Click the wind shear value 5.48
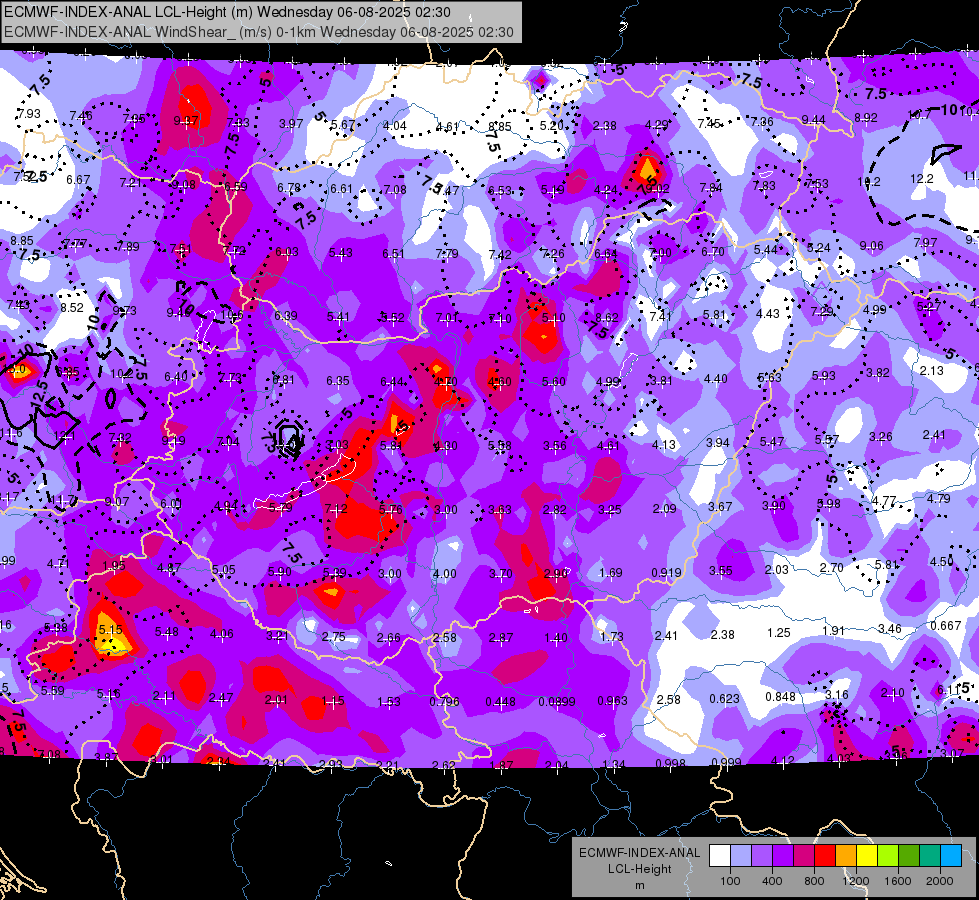Viewport: 979px width, 900px height. point(166,632)
